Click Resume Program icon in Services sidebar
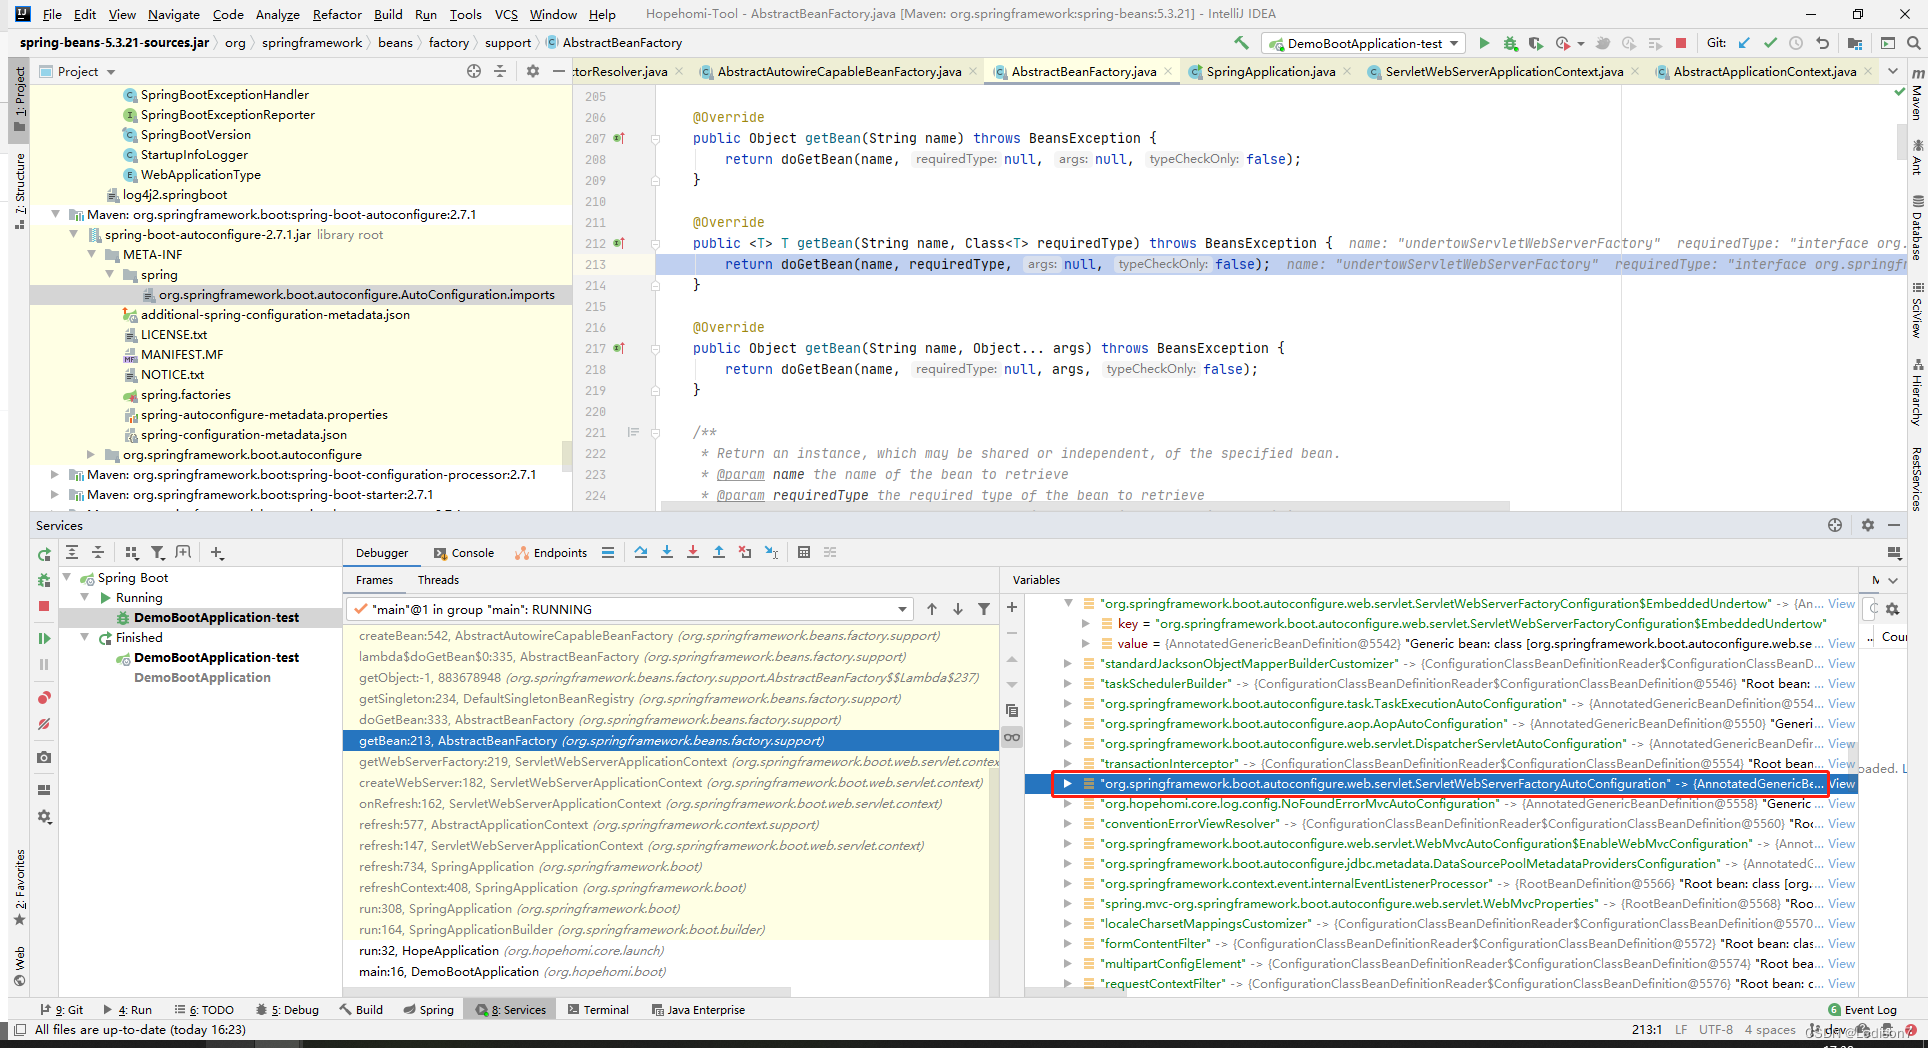The height and width of the screenshot is (1048, 1928). tap(44, 638)
